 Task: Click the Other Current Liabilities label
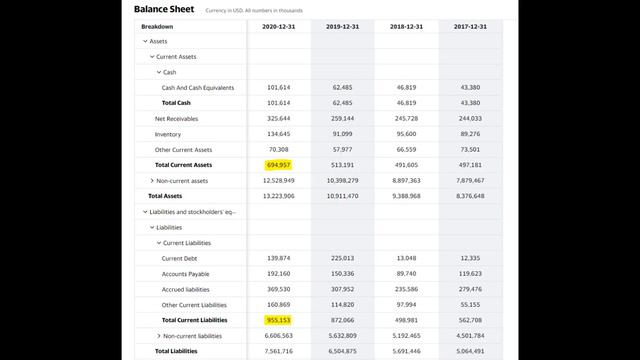pyautogui.click(x=194, y=305)
